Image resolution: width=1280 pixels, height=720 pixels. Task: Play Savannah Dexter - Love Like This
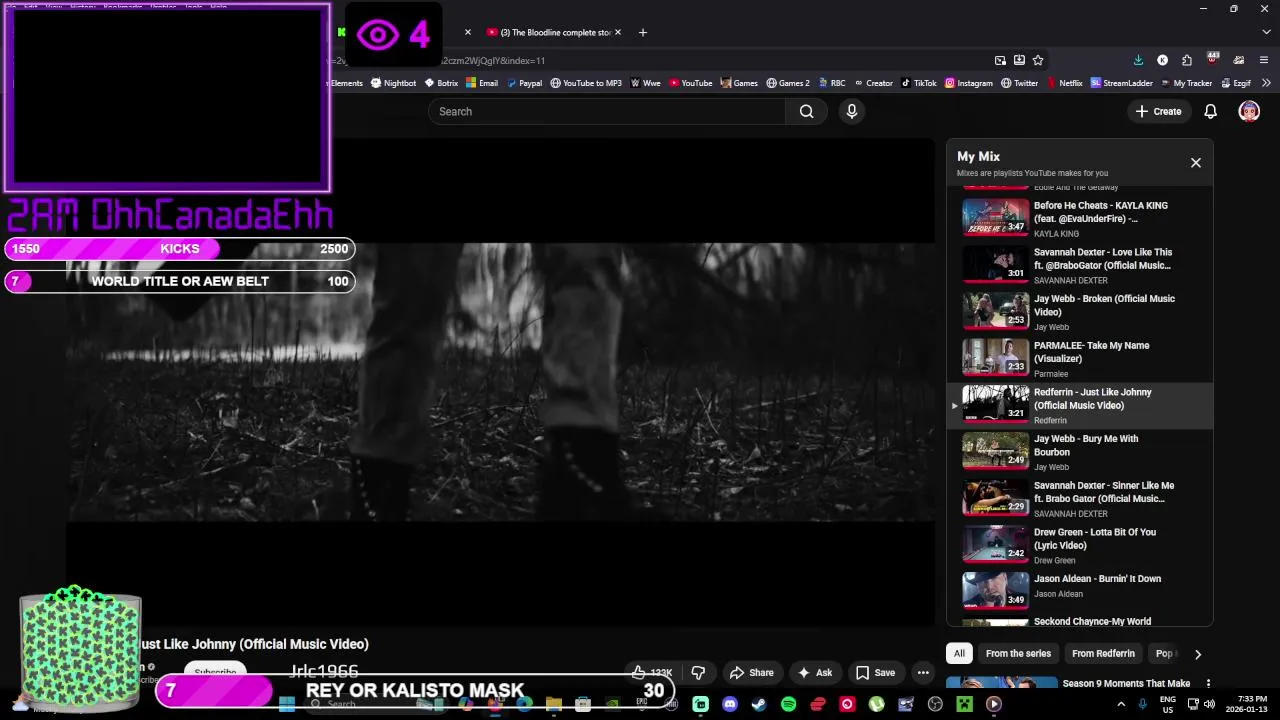pos(1080,265)
